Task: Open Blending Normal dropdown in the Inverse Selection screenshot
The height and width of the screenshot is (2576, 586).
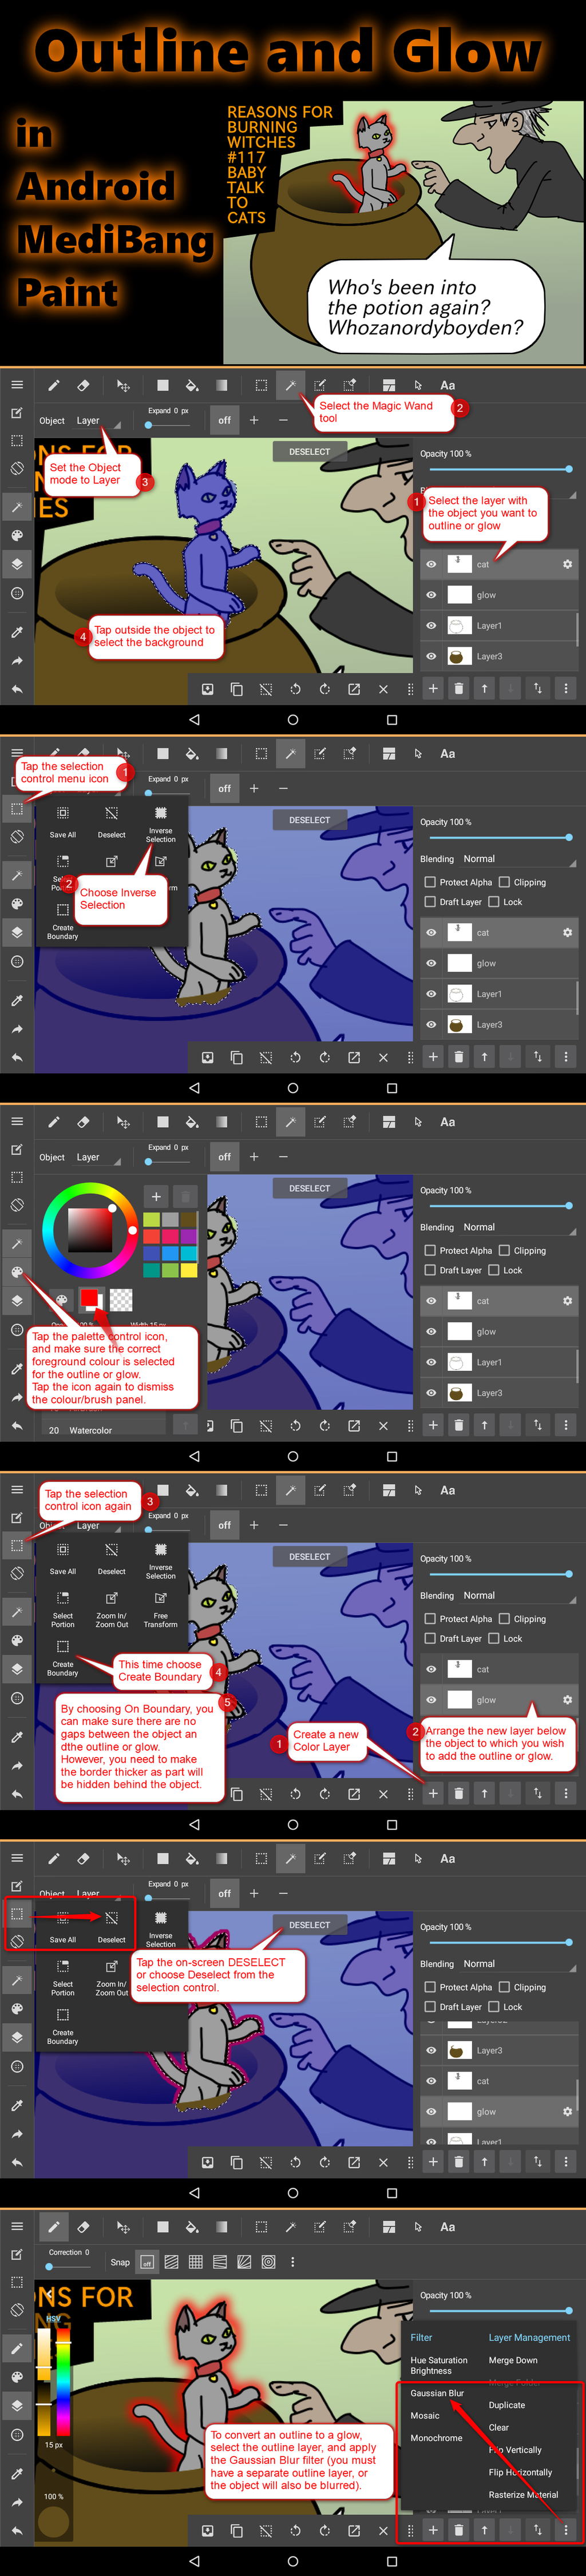Action: [520, 859]
